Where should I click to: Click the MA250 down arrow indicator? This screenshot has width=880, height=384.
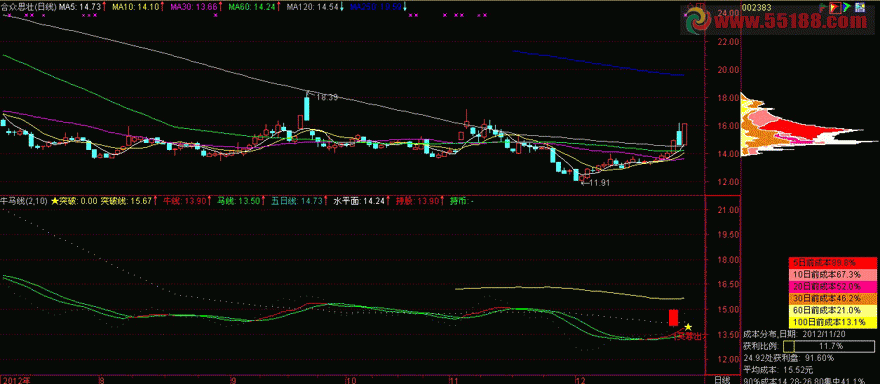click(x=406, y=7)
